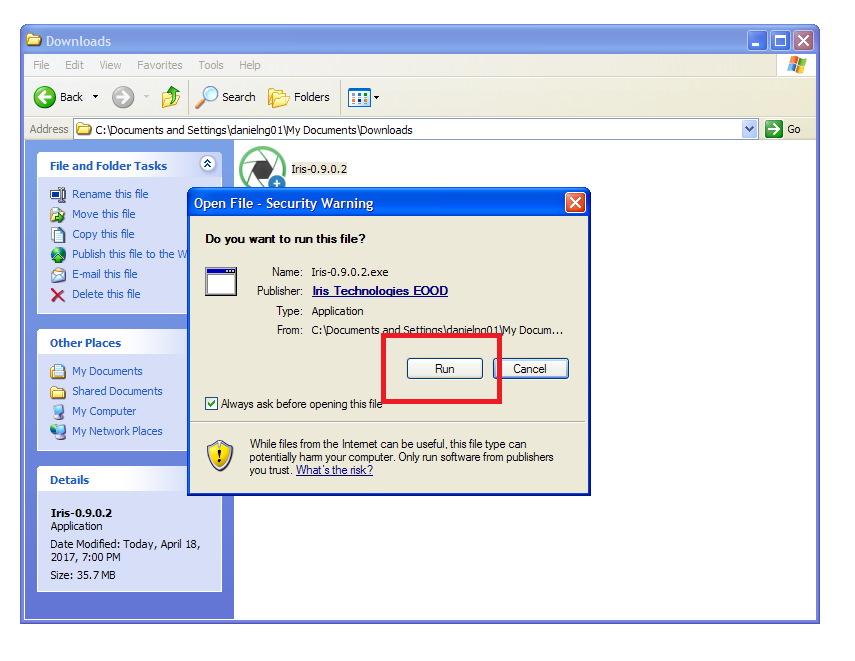Image resolution: width=855 pixels, height=661 pixels.
Task: Click the My Computer icon
Action: click(58, 412)
